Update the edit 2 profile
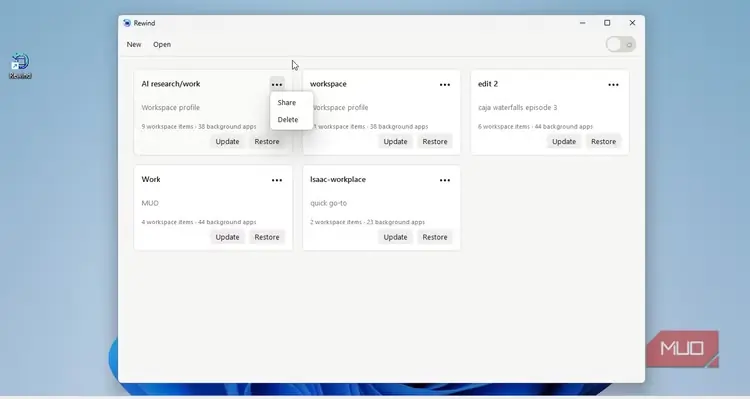The height and width of the screenshot is (399, 750). pyautogui.click(x=564, y=142)
